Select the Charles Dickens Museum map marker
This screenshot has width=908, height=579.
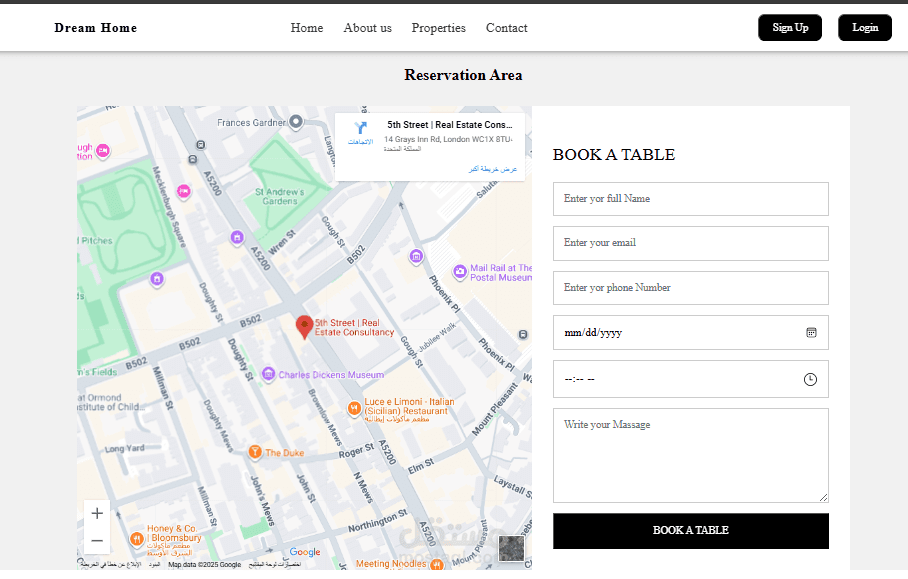268,375
